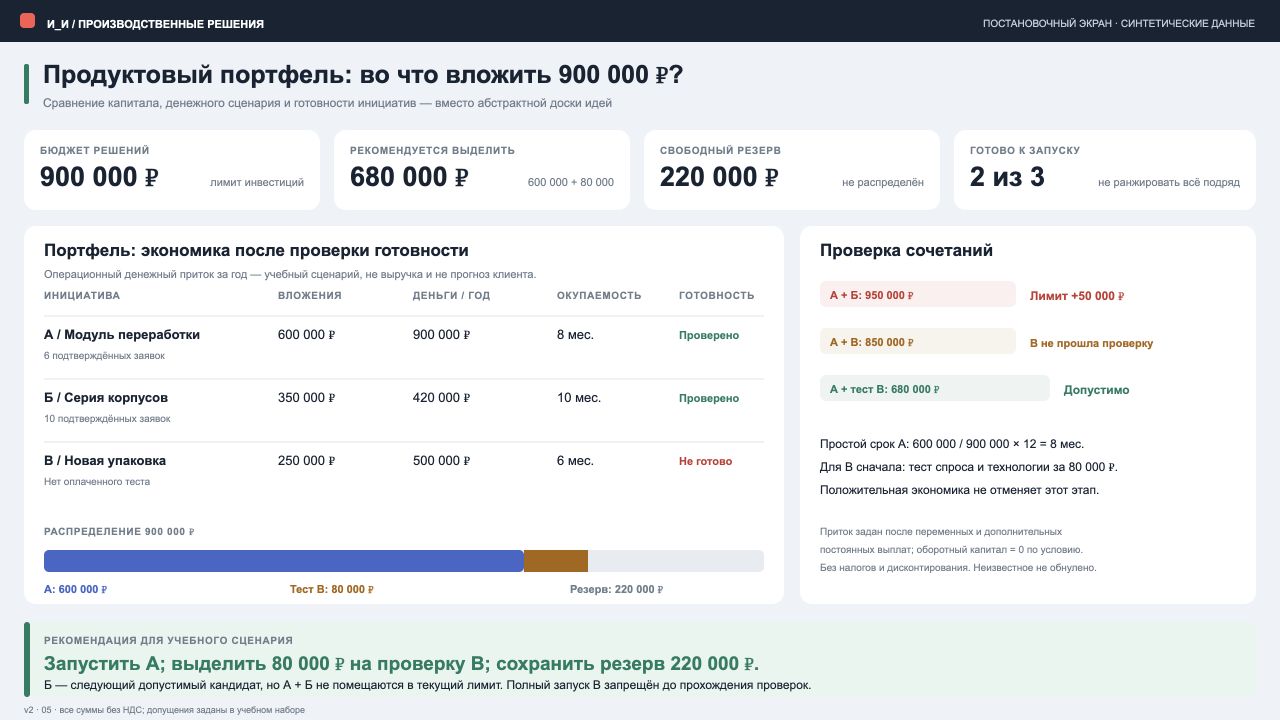Click '10 подтверждённых заявок' note
This screenshot has width=1280, height=720.
click(107, 419)
